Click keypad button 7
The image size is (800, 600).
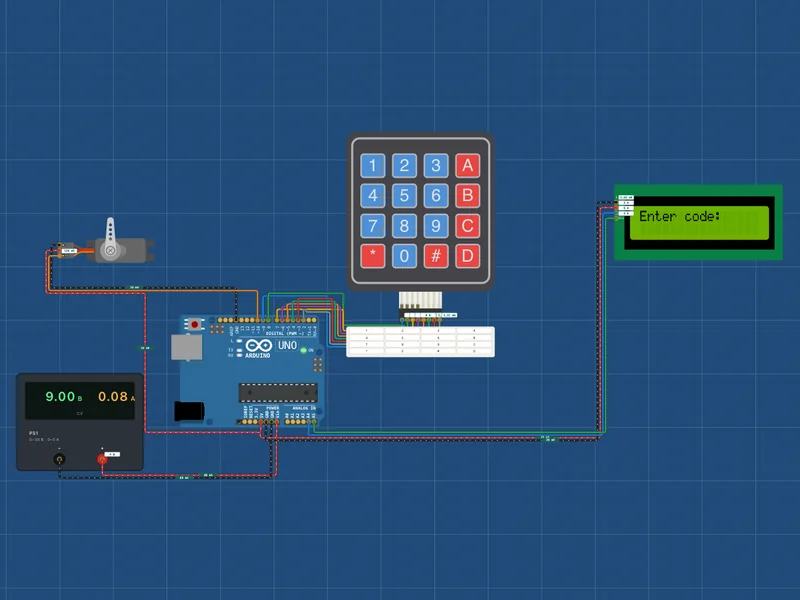click(x=372, y=226)
